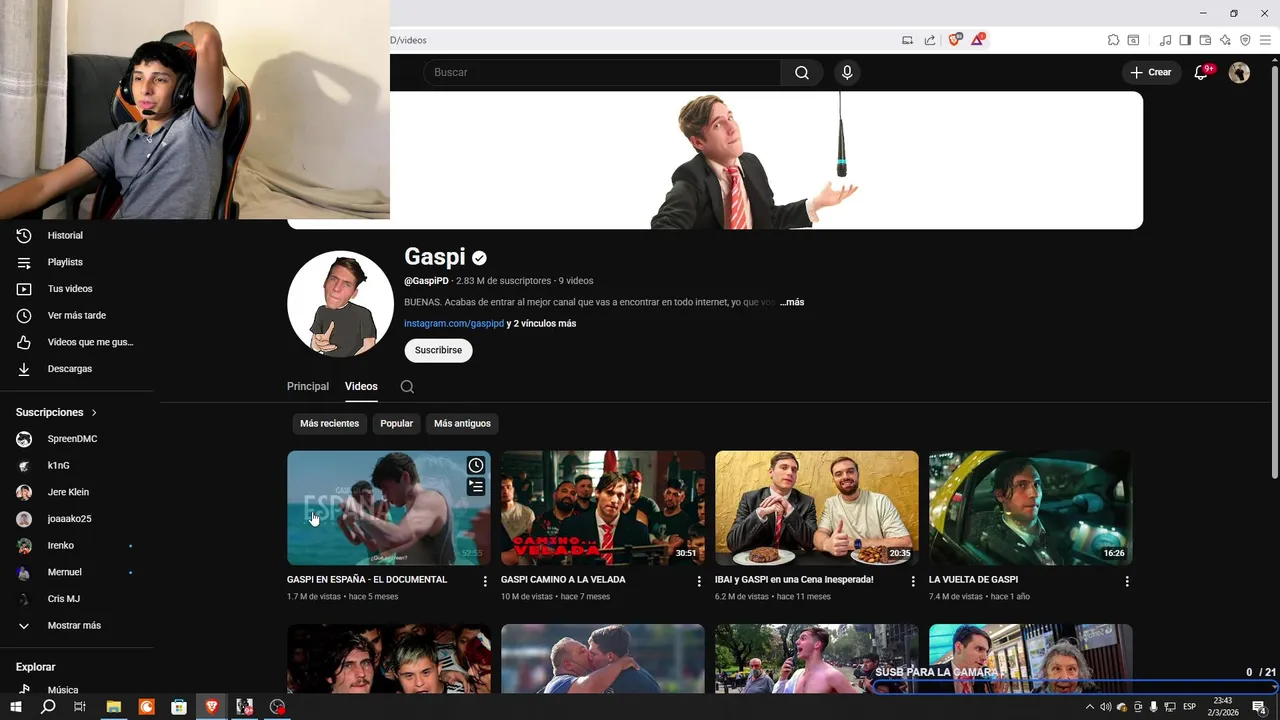Open browser extensions puzzle icon
Screen dimensions: 1280x720
(x=1113, y=40)
